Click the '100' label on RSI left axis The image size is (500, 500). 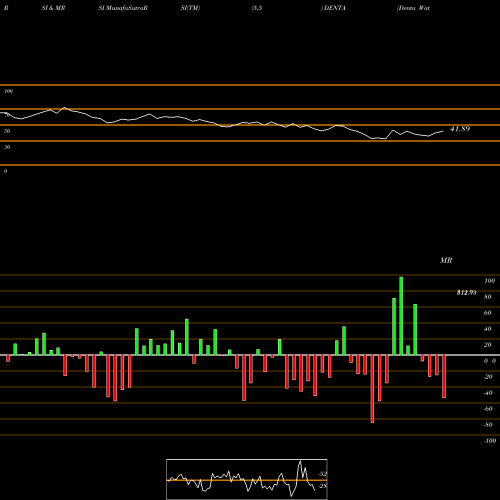pos(8,91)
